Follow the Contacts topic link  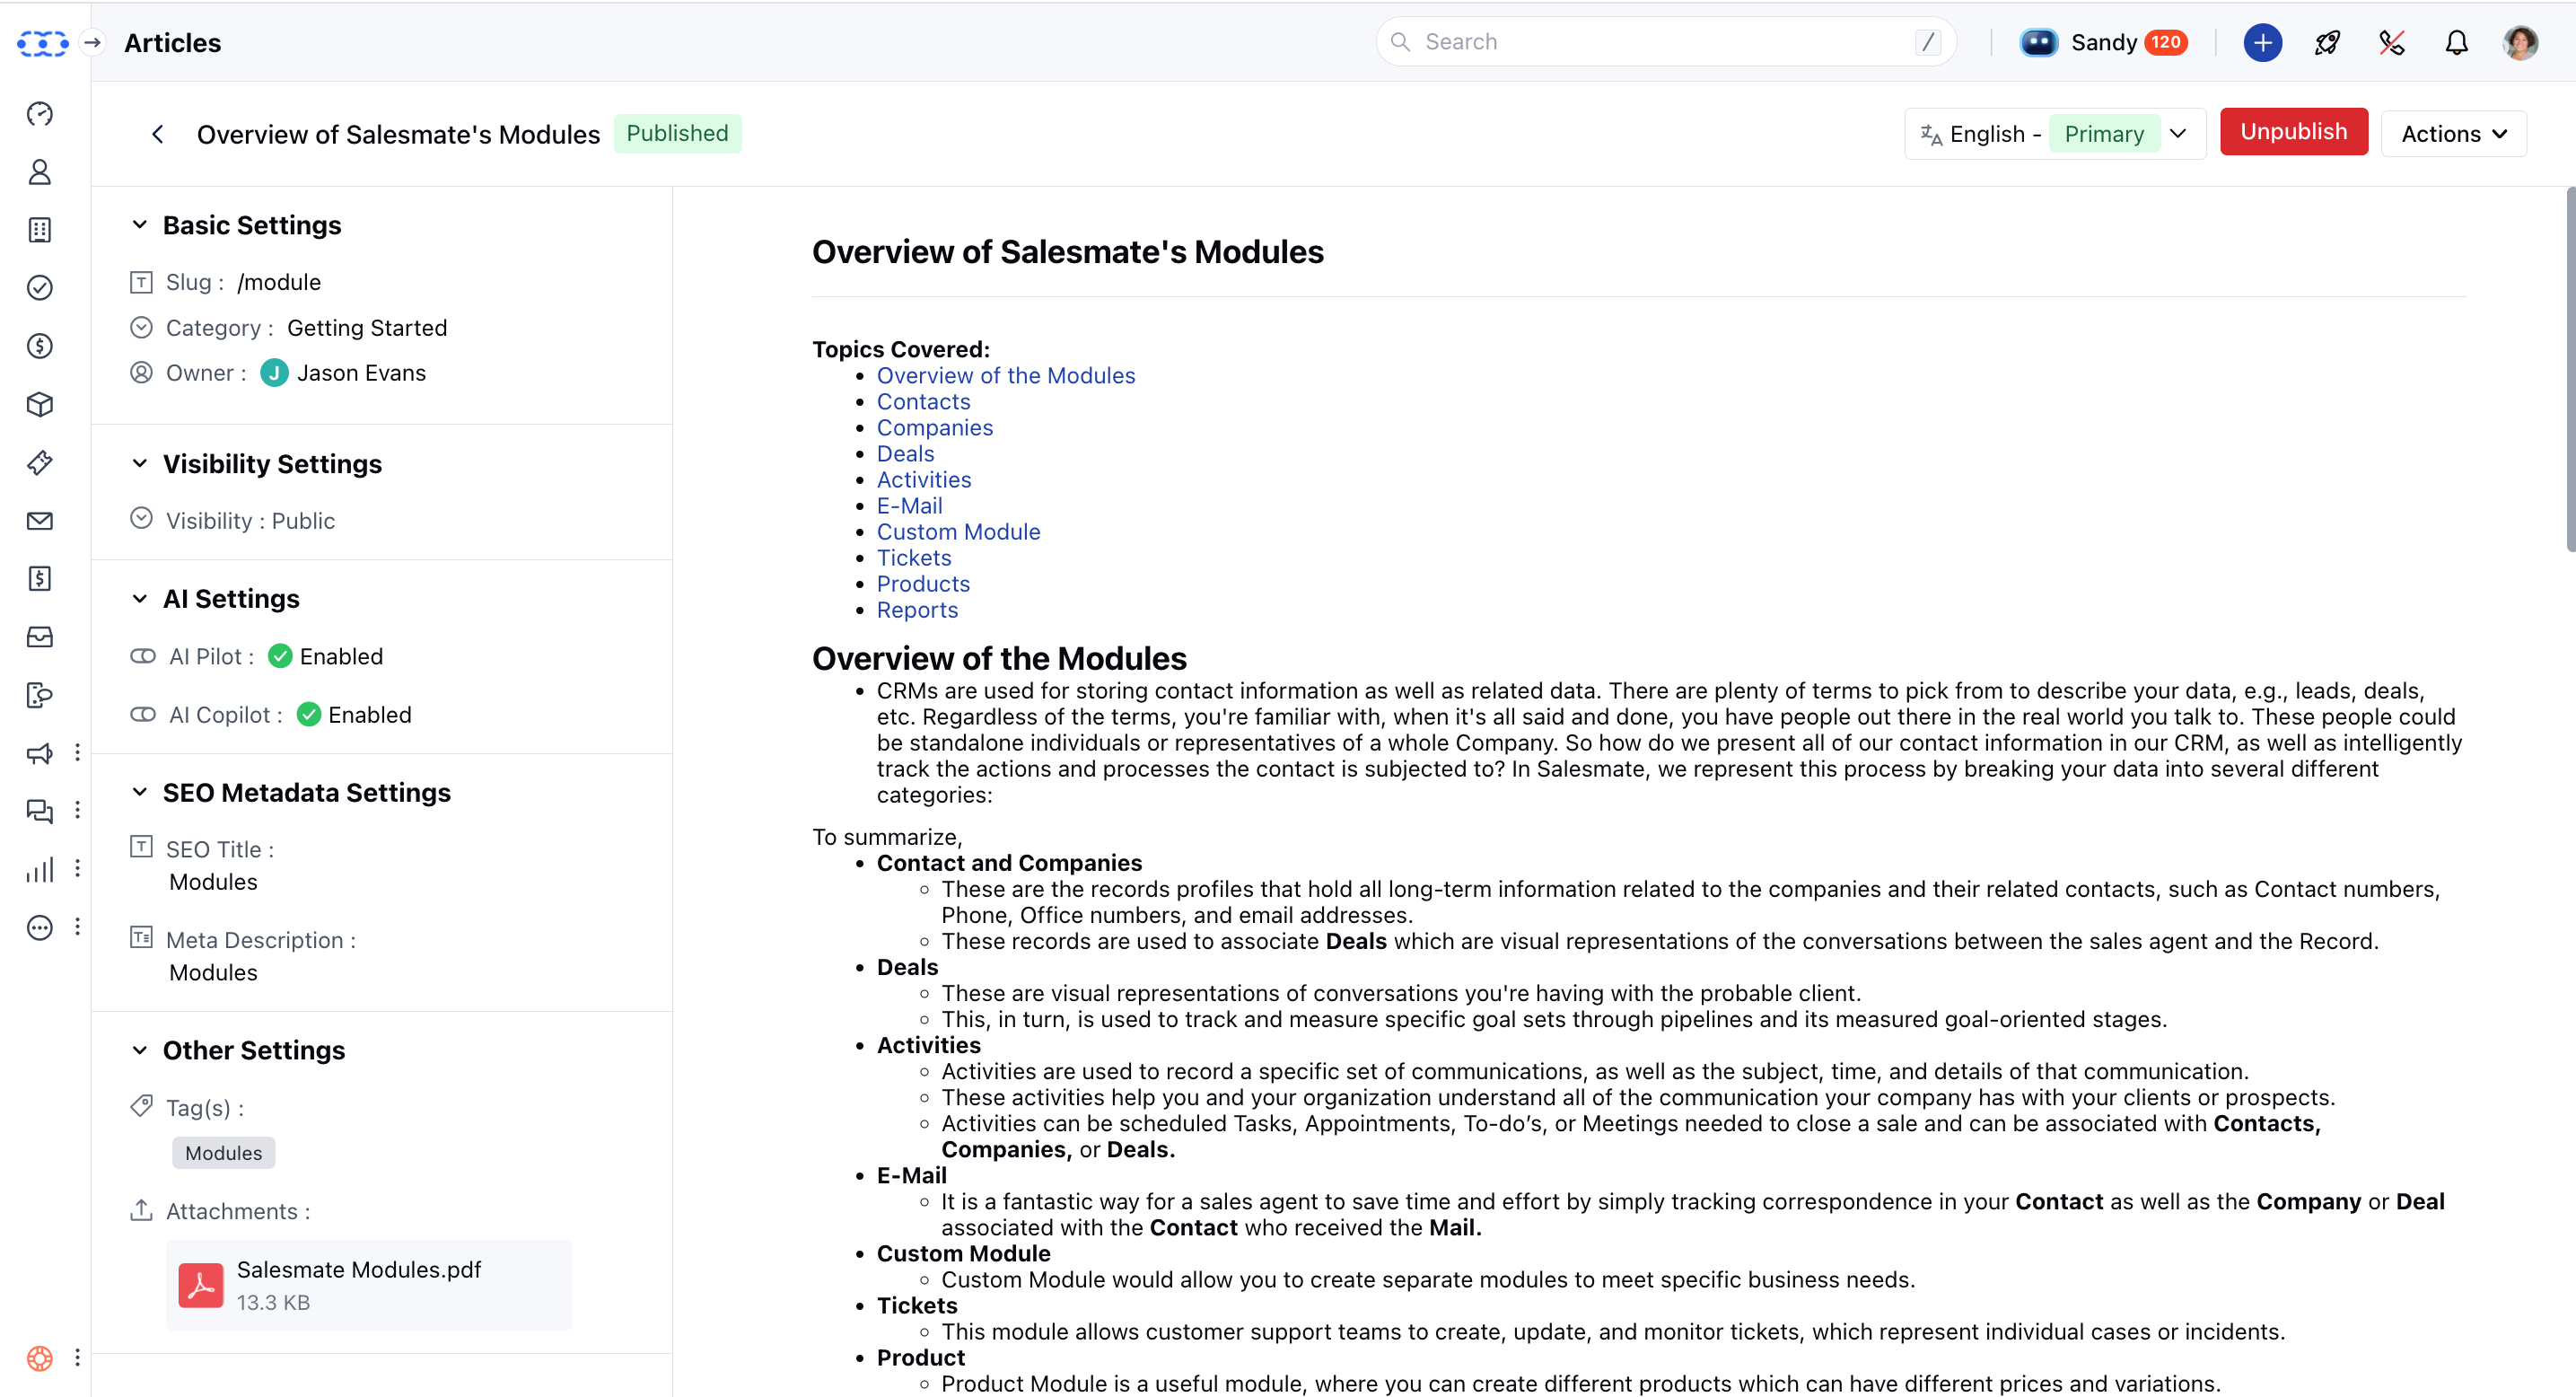[923, 401]
